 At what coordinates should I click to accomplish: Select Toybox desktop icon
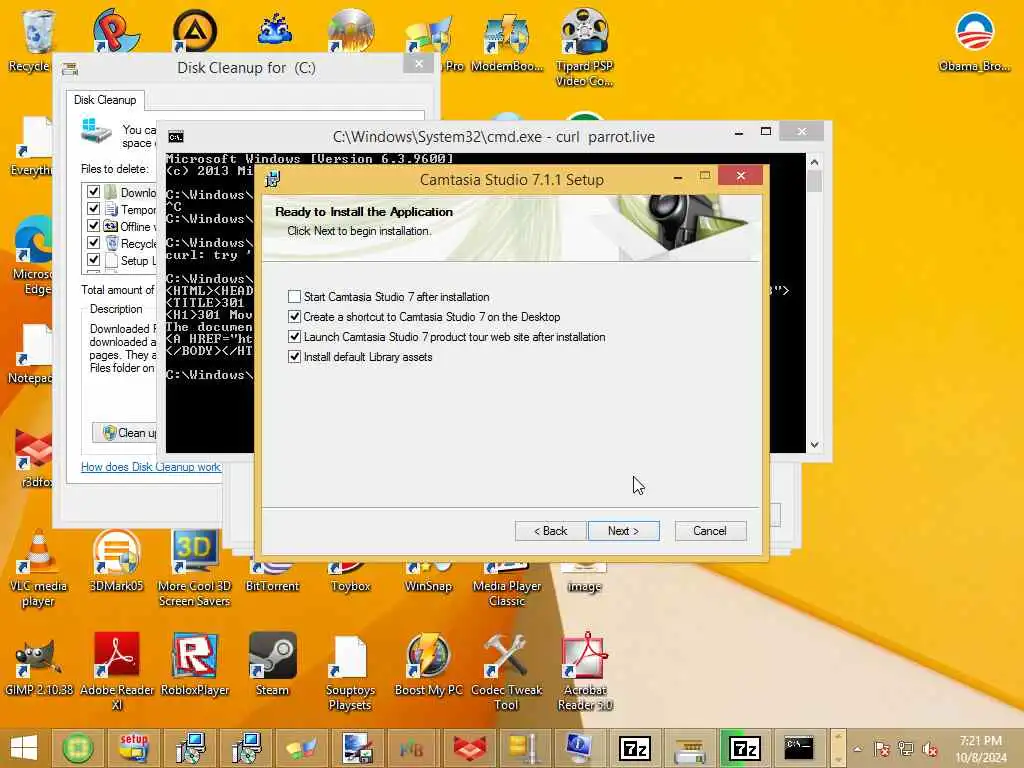[x=350, y=577]
